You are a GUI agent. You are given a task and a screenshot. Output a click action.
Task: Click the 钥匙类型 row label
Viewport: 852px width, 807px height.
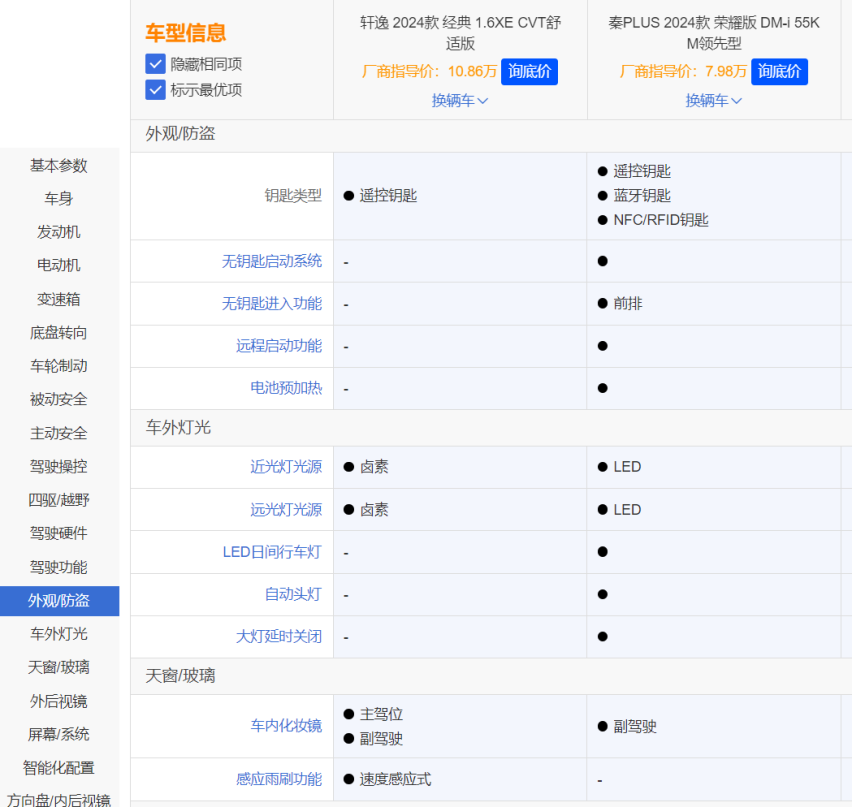click(293, 196)
